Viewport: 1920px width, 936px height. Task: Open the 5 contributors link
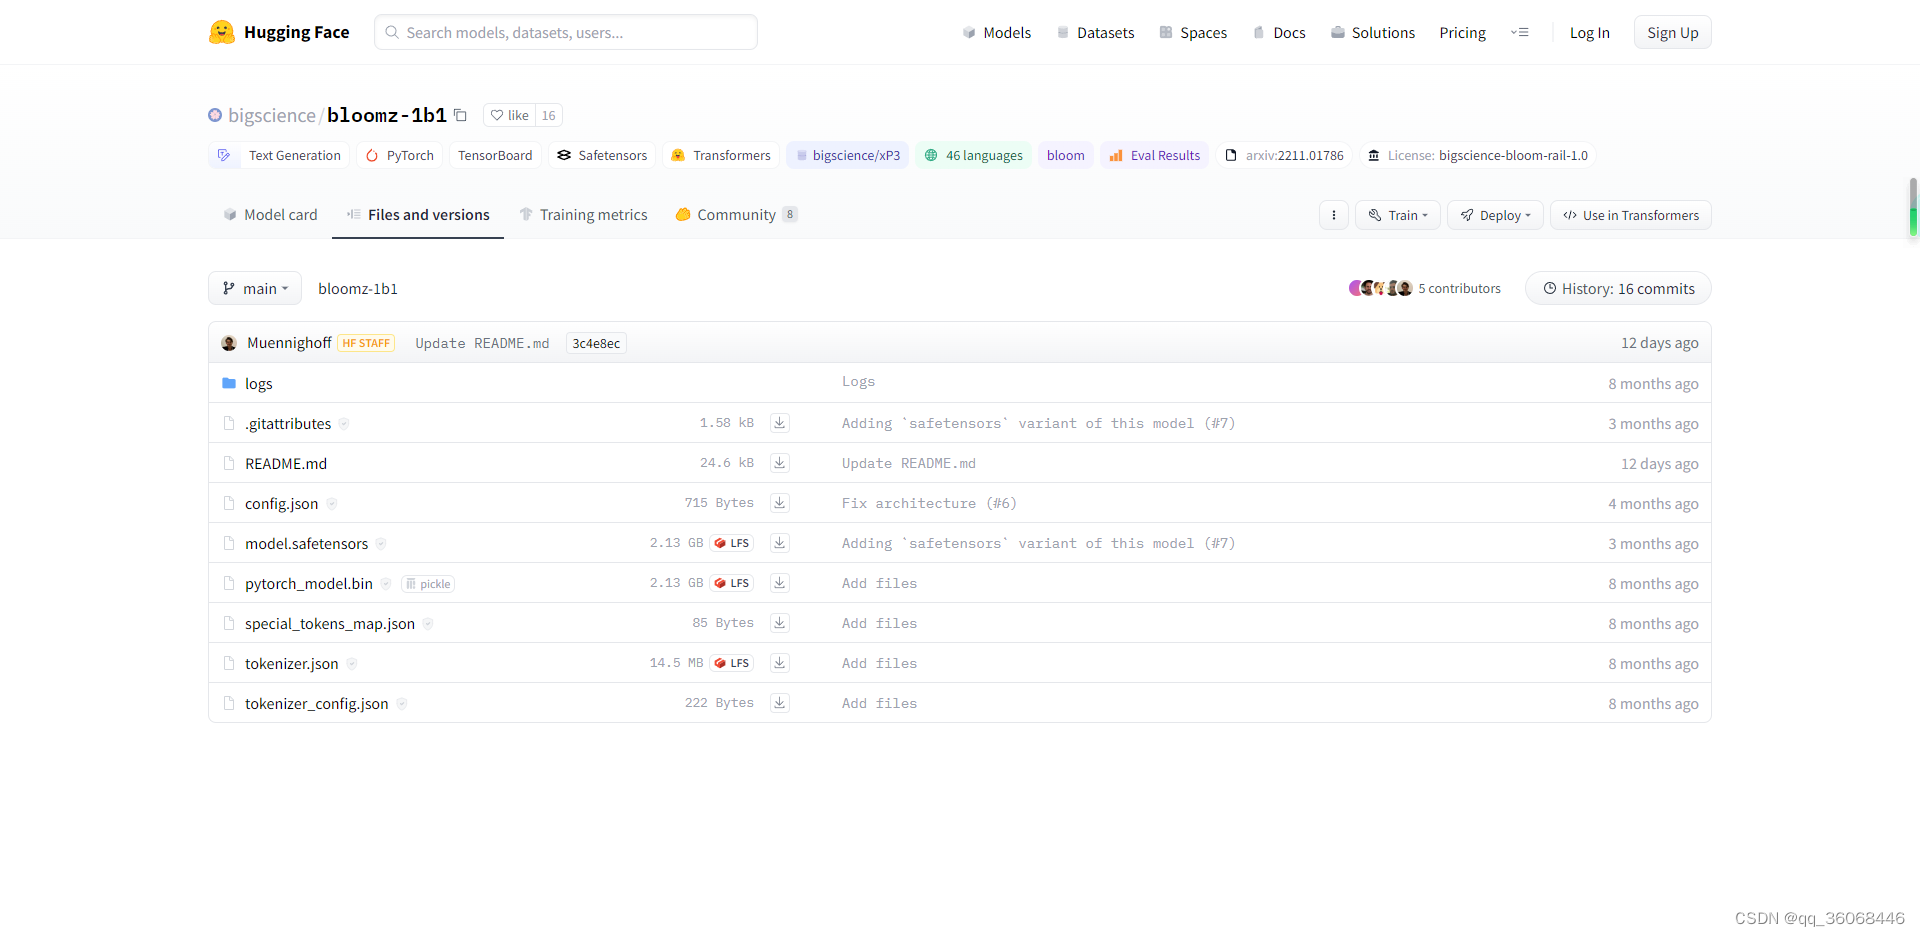tap(1459, 288)
